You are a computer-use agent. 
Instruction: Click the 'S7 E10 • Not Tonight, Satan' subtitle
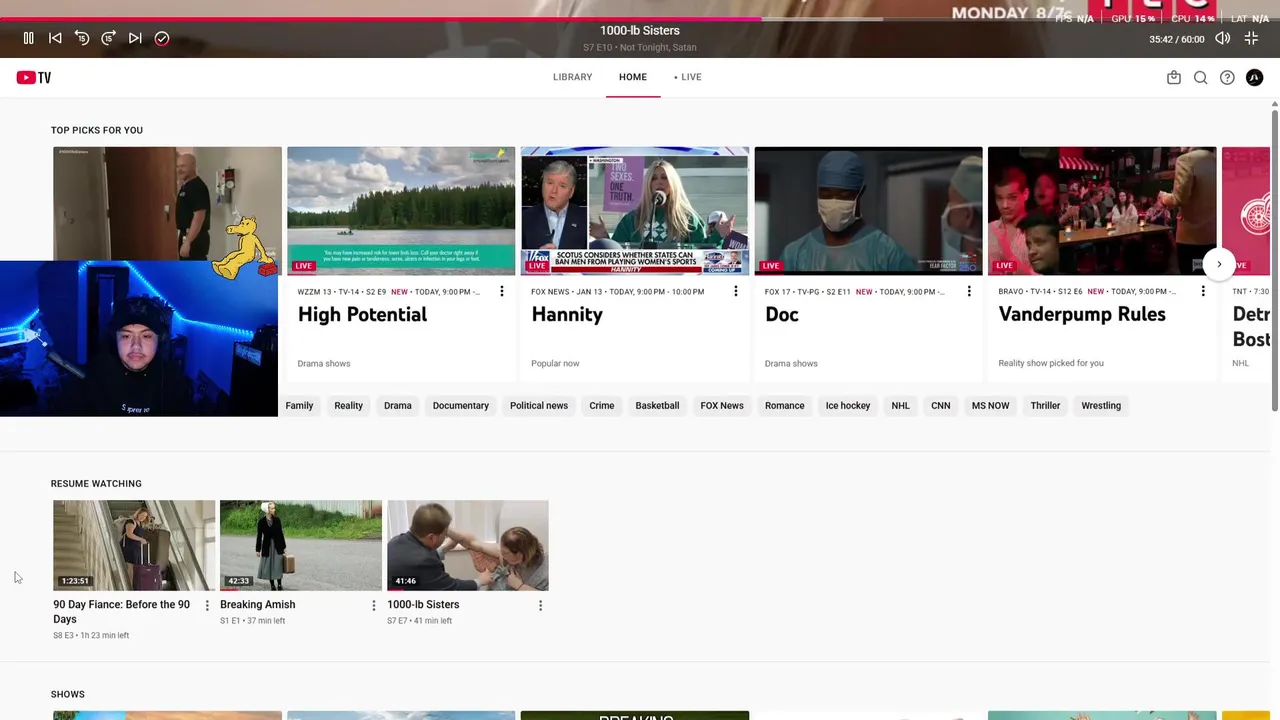[640, 48]
